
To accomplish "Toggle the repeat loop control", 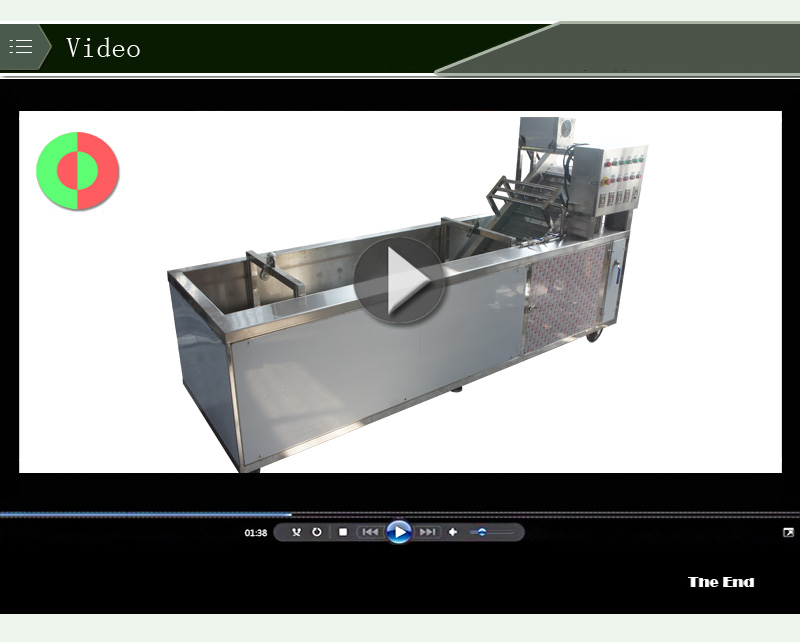I will pos(317,532).
